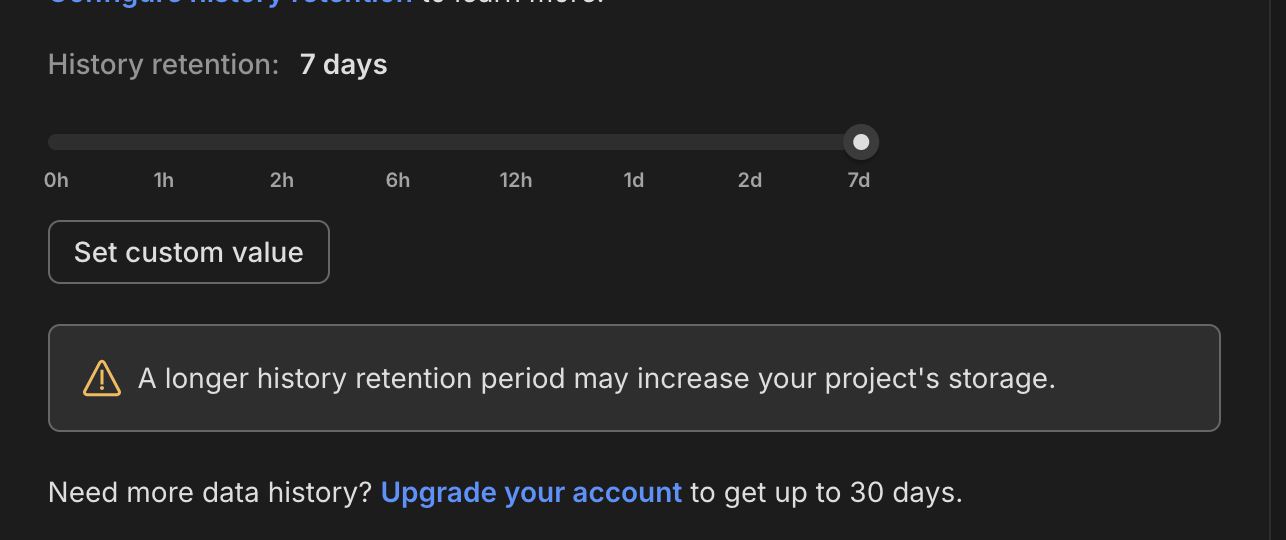Open the cut-off blue link above History retention
This screenshot has height=540, width=1286.
pos(230,3)
